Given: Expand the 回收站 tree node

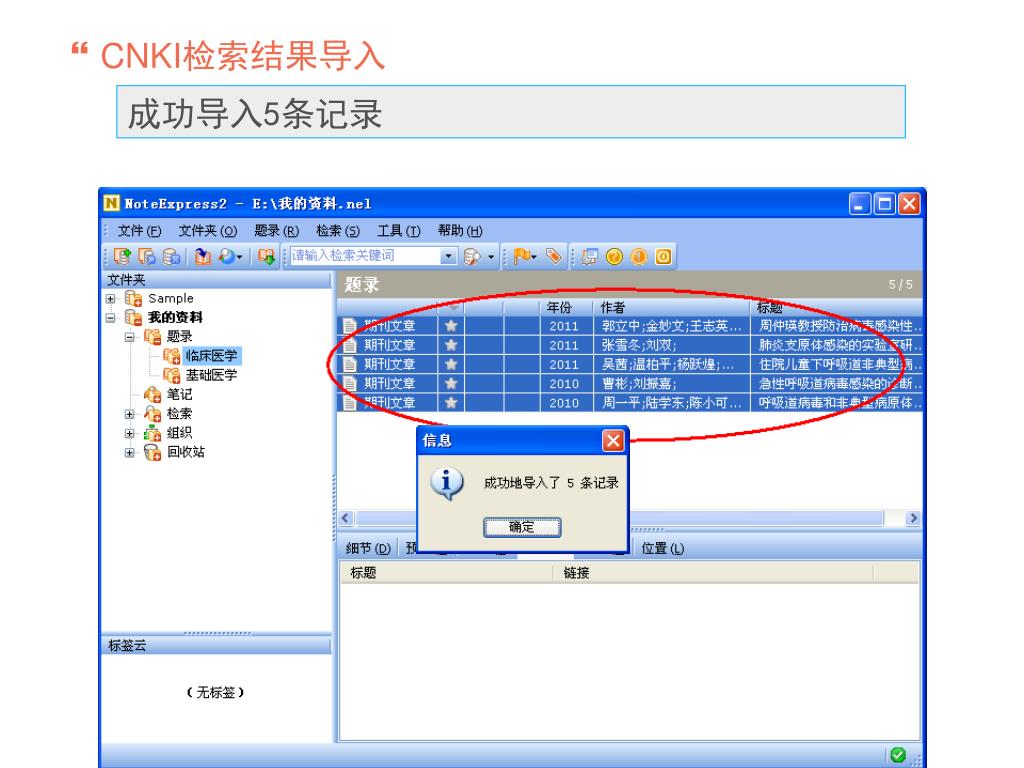Looking at the screenshot, I should (129, 453).
